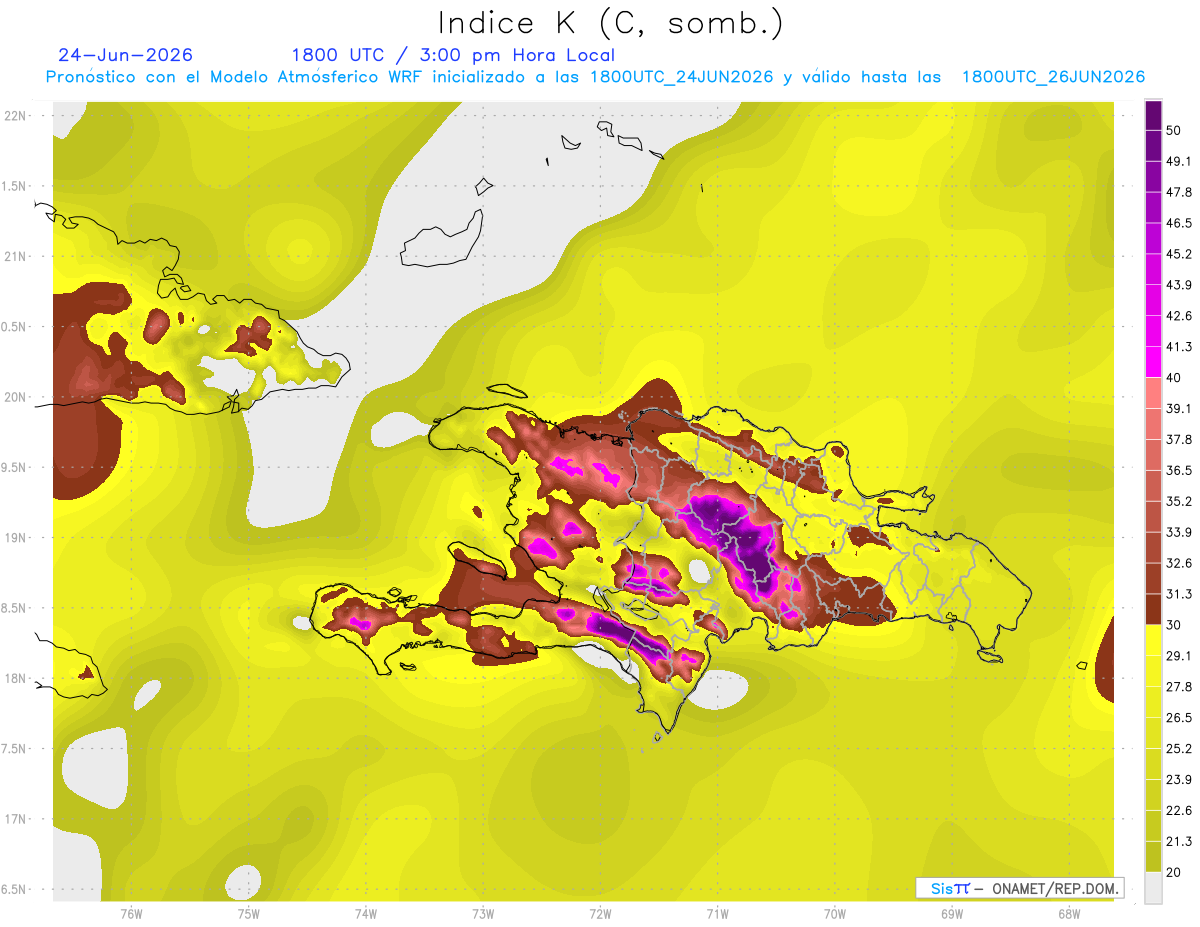Click the "43.9" value on the color scale
1200x927 pixels.
click(x=1179, y=285)
